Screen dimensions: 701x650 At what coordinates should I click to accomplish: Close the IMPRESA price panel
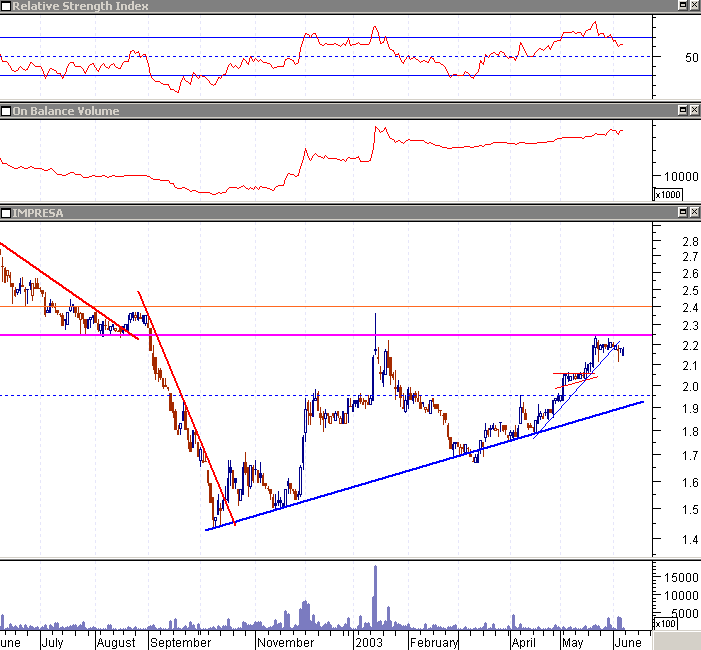click(x=694, y=212)
